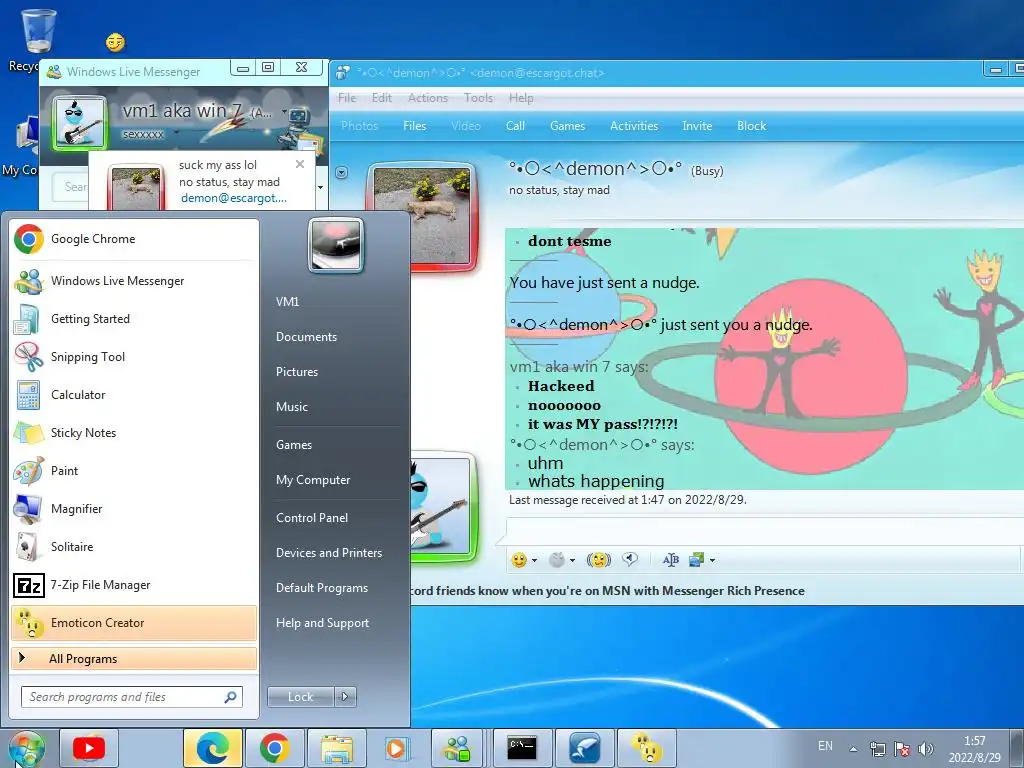Open Microsoft Edge from taskbar

pos(213,748)
